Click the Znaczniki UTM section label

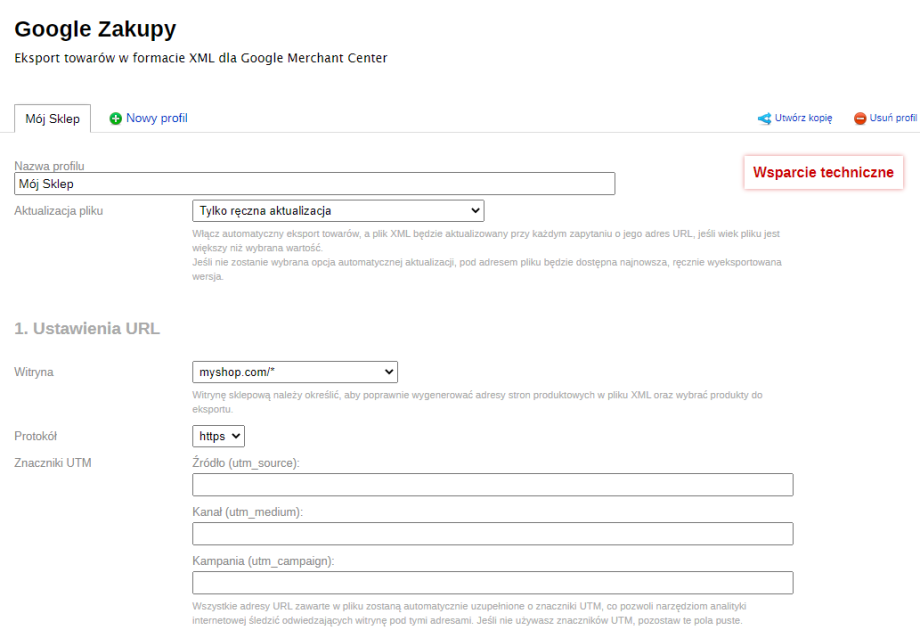55,462
